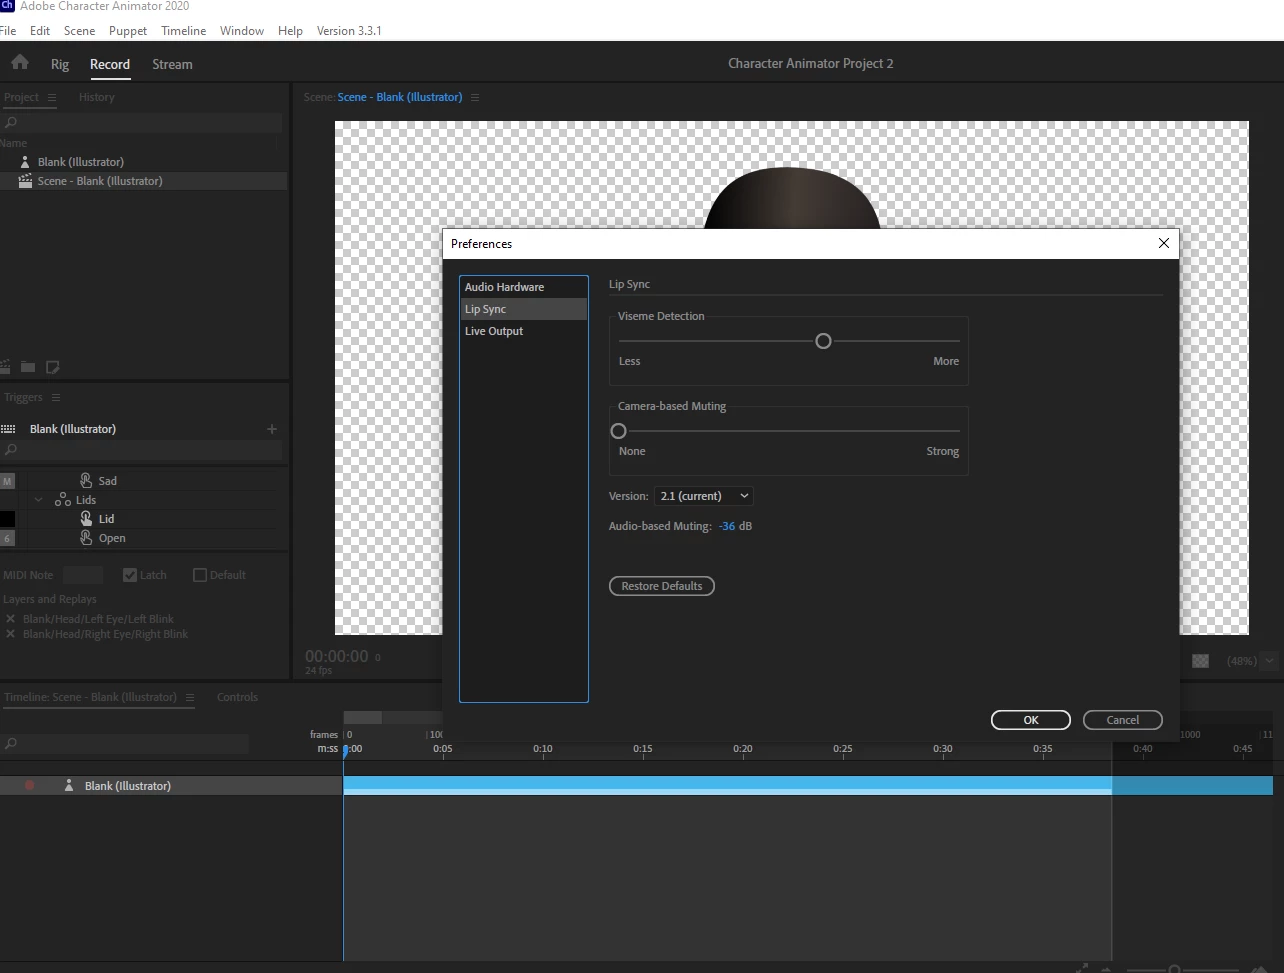Open the Scene panel menu icon
The width and height of the screenshot is (1284, 973).
click(475, 97)
